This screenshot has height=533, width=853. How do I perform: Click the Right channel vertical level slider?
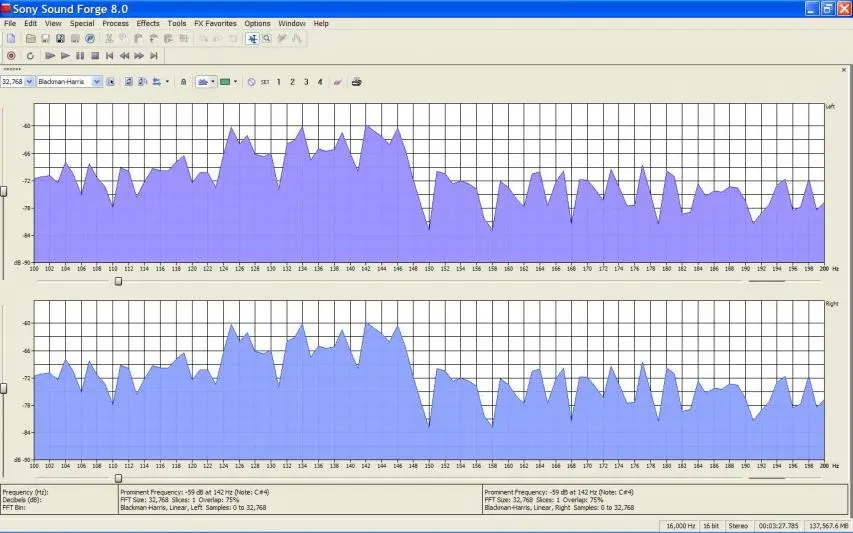pyautogui.click(x=3, y=388)
